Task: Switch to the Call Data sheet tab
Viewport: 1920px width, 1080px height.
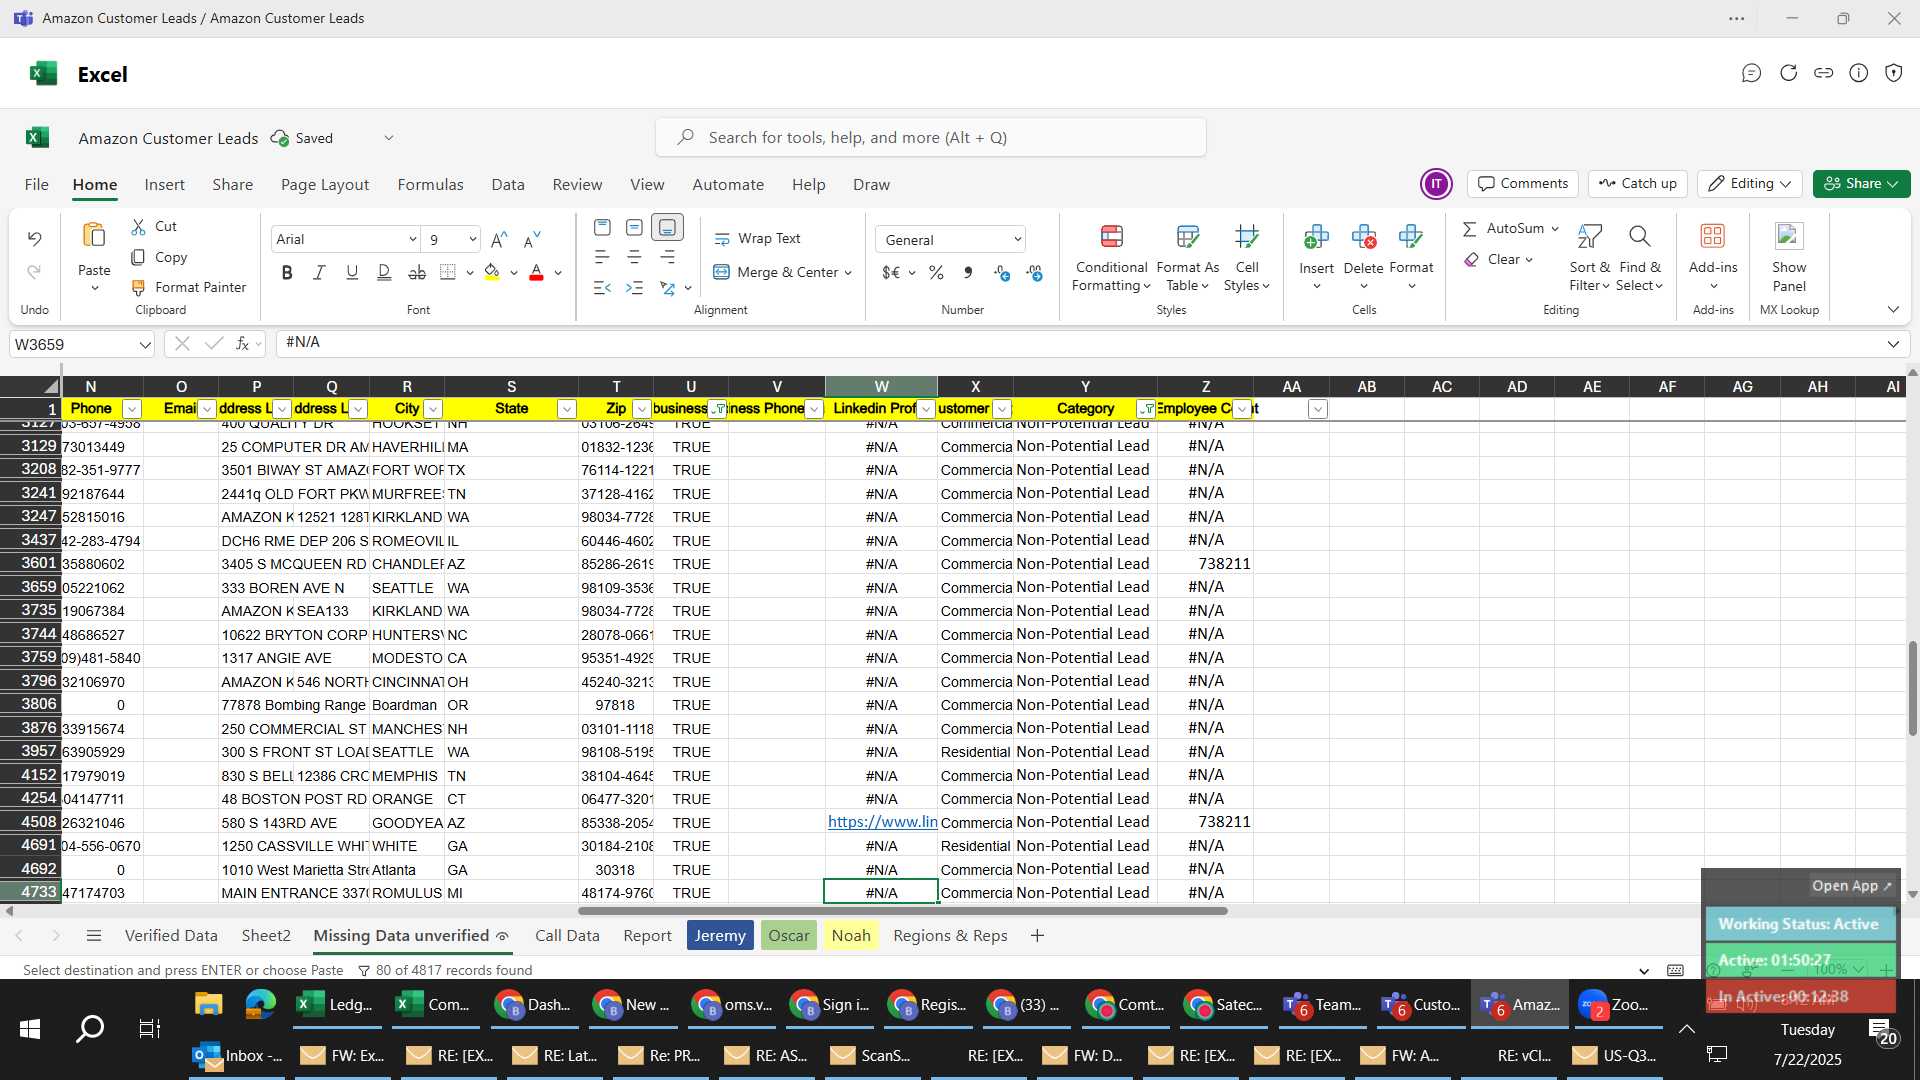Action: pyautogui.click(x=567, y=936)
